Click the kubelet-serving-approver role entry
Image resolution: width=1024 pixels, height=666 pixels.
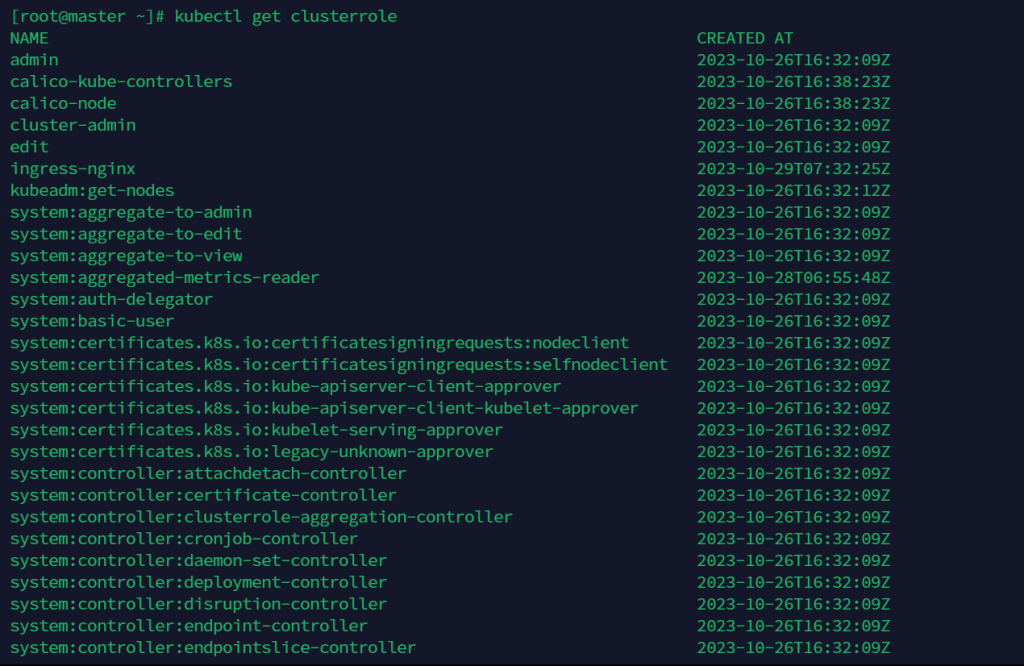click(x=256, y=430)
